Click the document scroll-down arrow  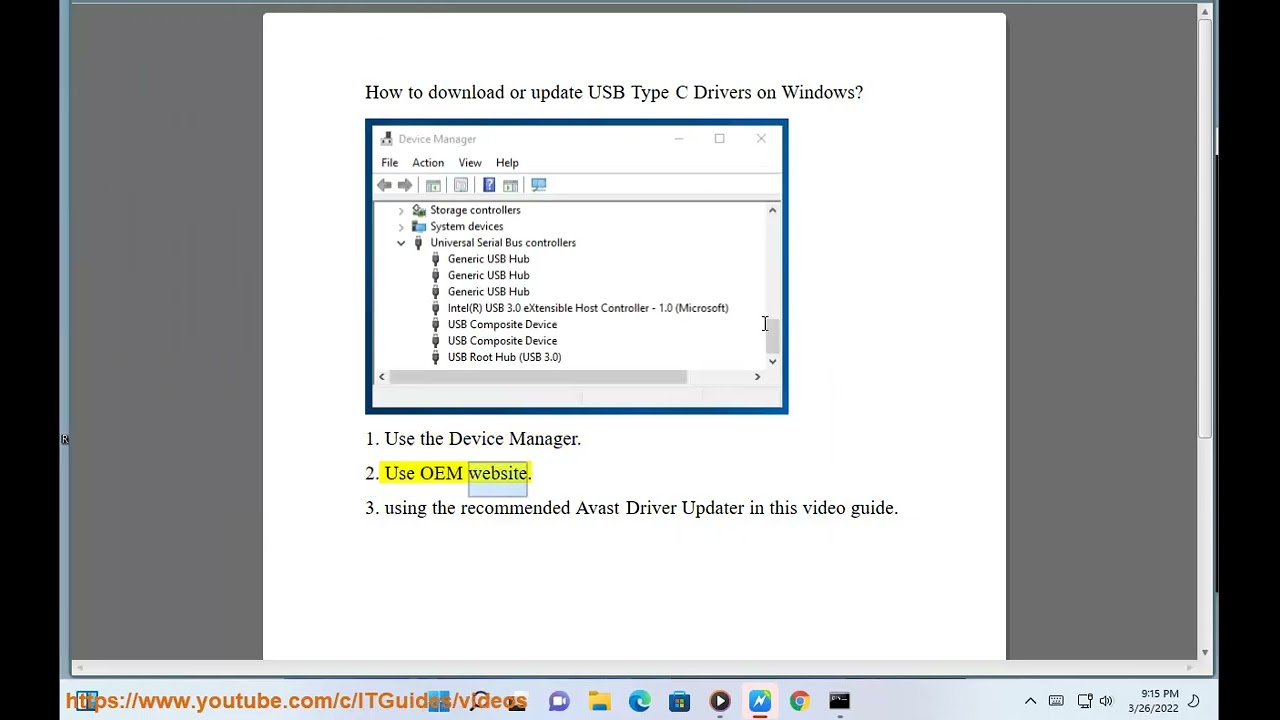1205,653
